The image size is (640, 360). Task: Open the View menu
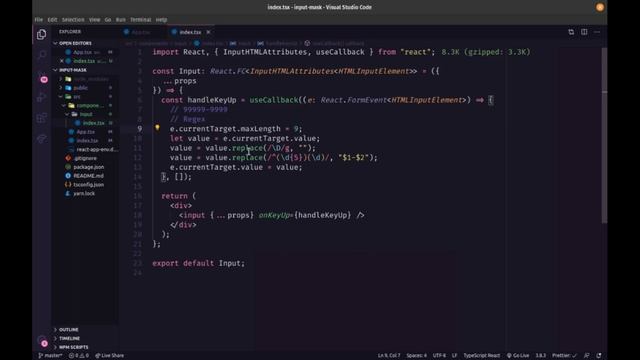pyautogui.click(x=94, y=20)
